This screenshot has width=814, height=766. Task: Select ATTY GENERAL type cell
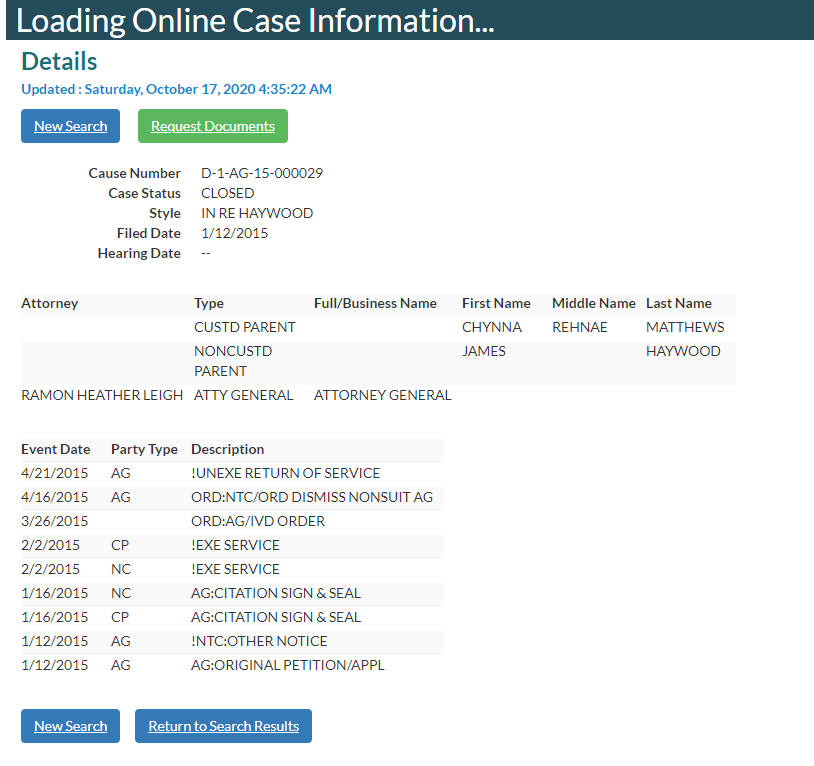(x=243, y=395)
